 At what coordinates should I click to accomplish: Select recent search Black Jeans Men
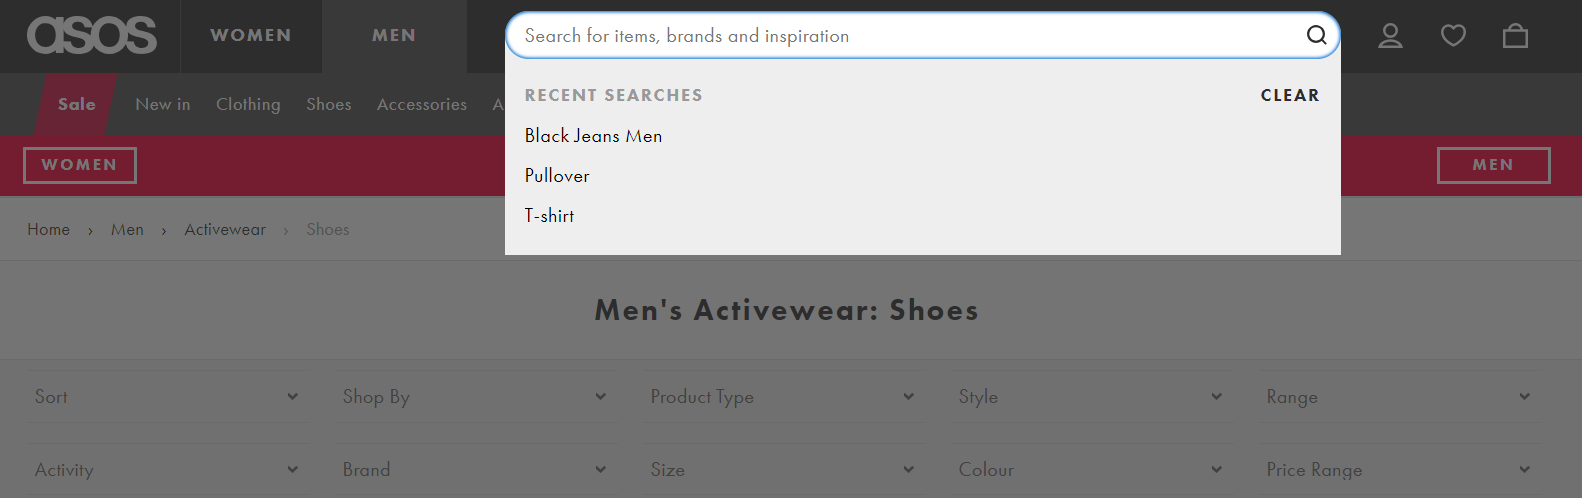click(593, 136)
